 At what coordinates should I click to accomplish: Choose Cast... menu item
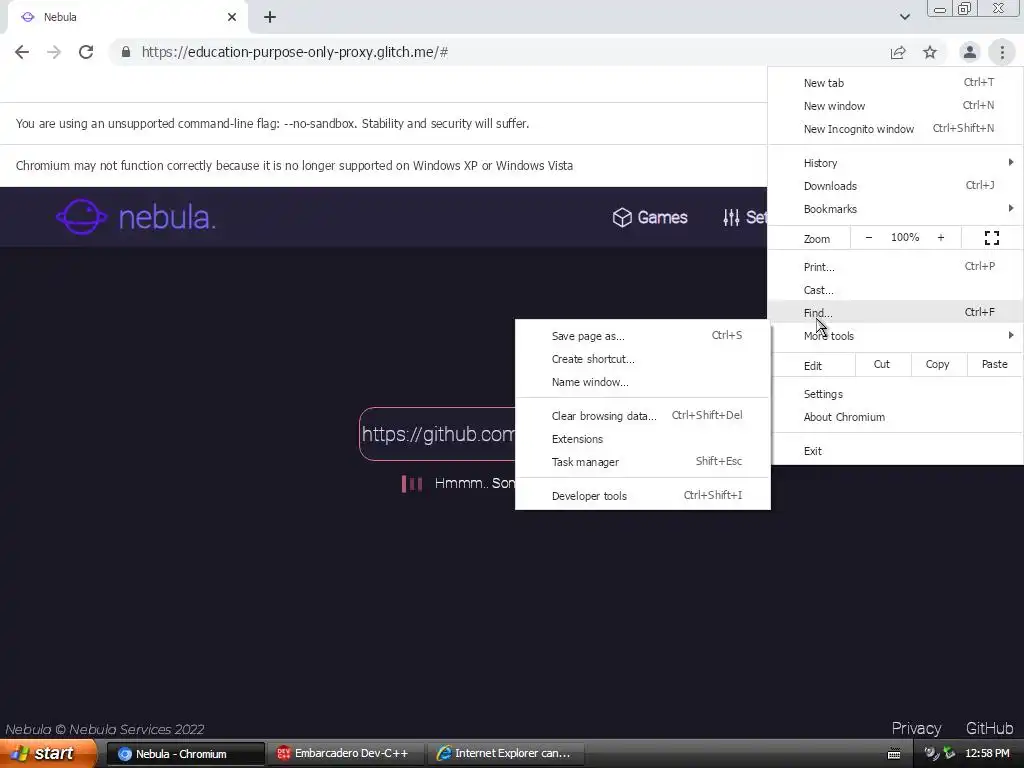pyautogui.click(x=895, y=289)
